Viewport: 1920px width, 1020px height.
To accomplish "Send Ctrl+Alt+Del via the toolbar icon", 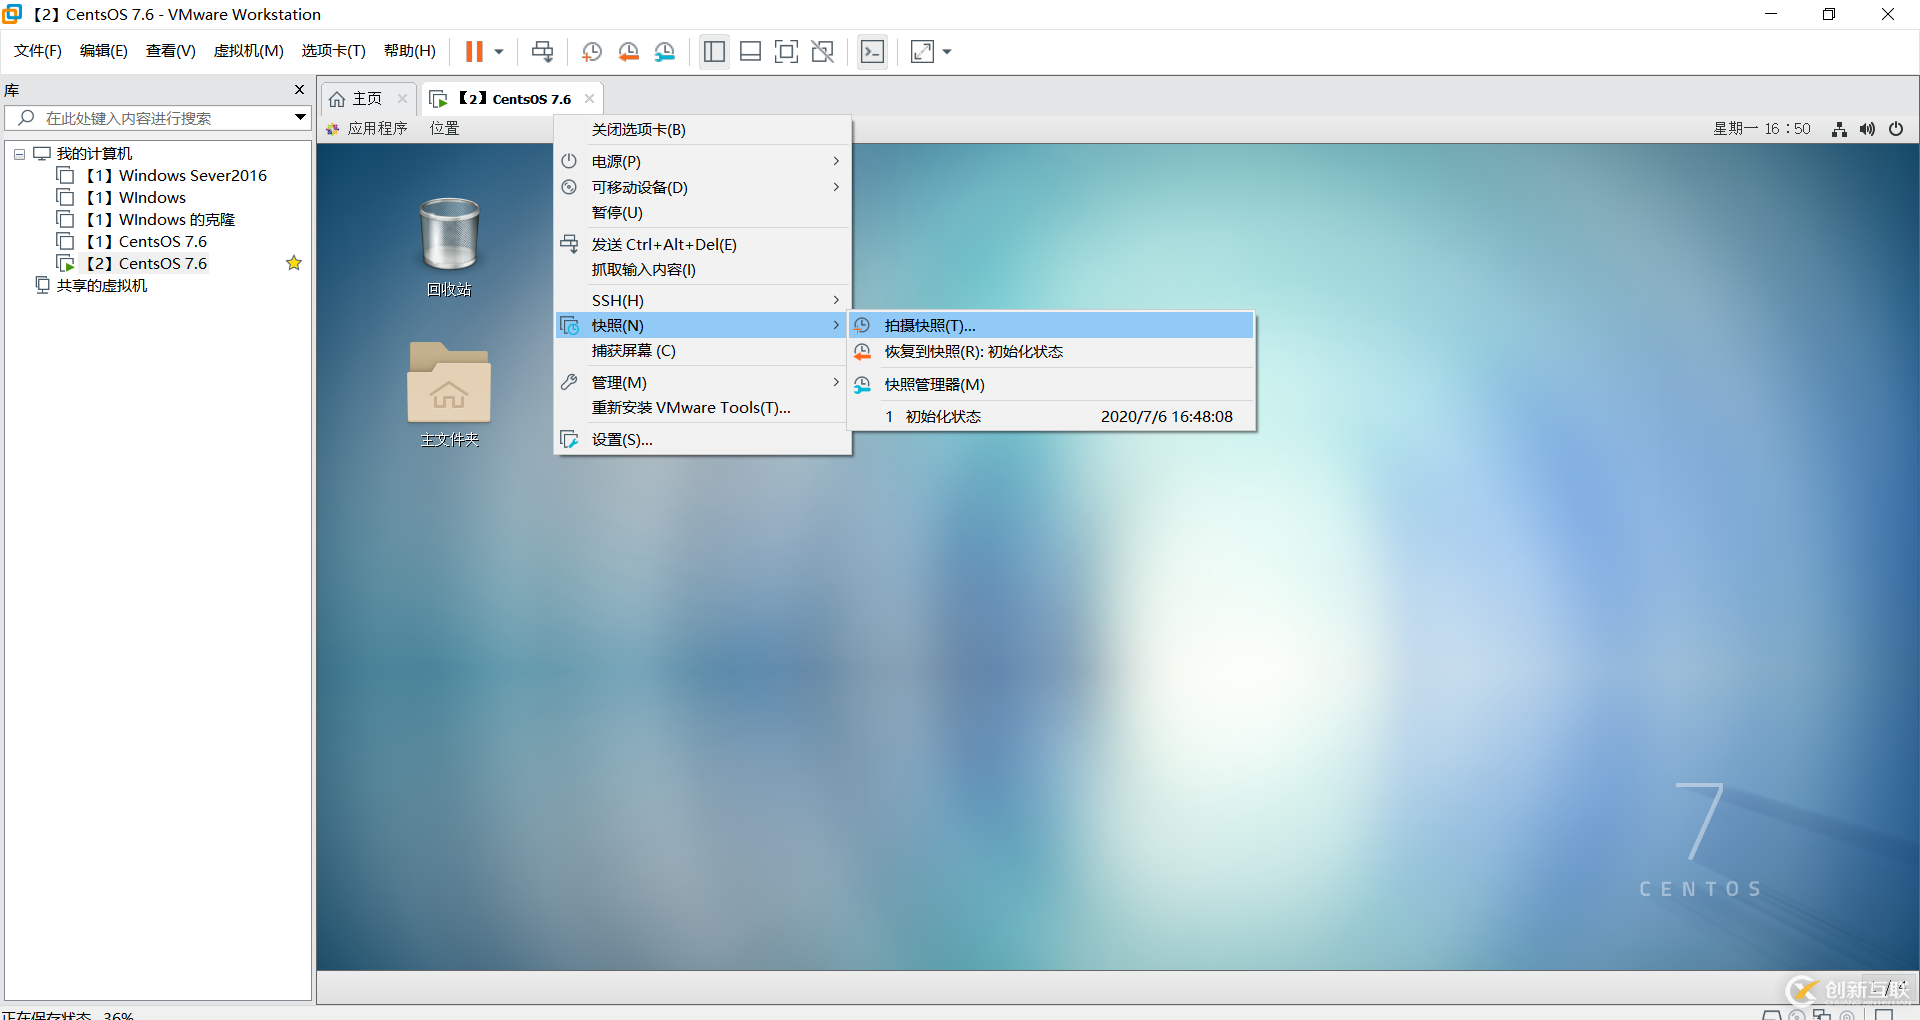I will point(541,51).
